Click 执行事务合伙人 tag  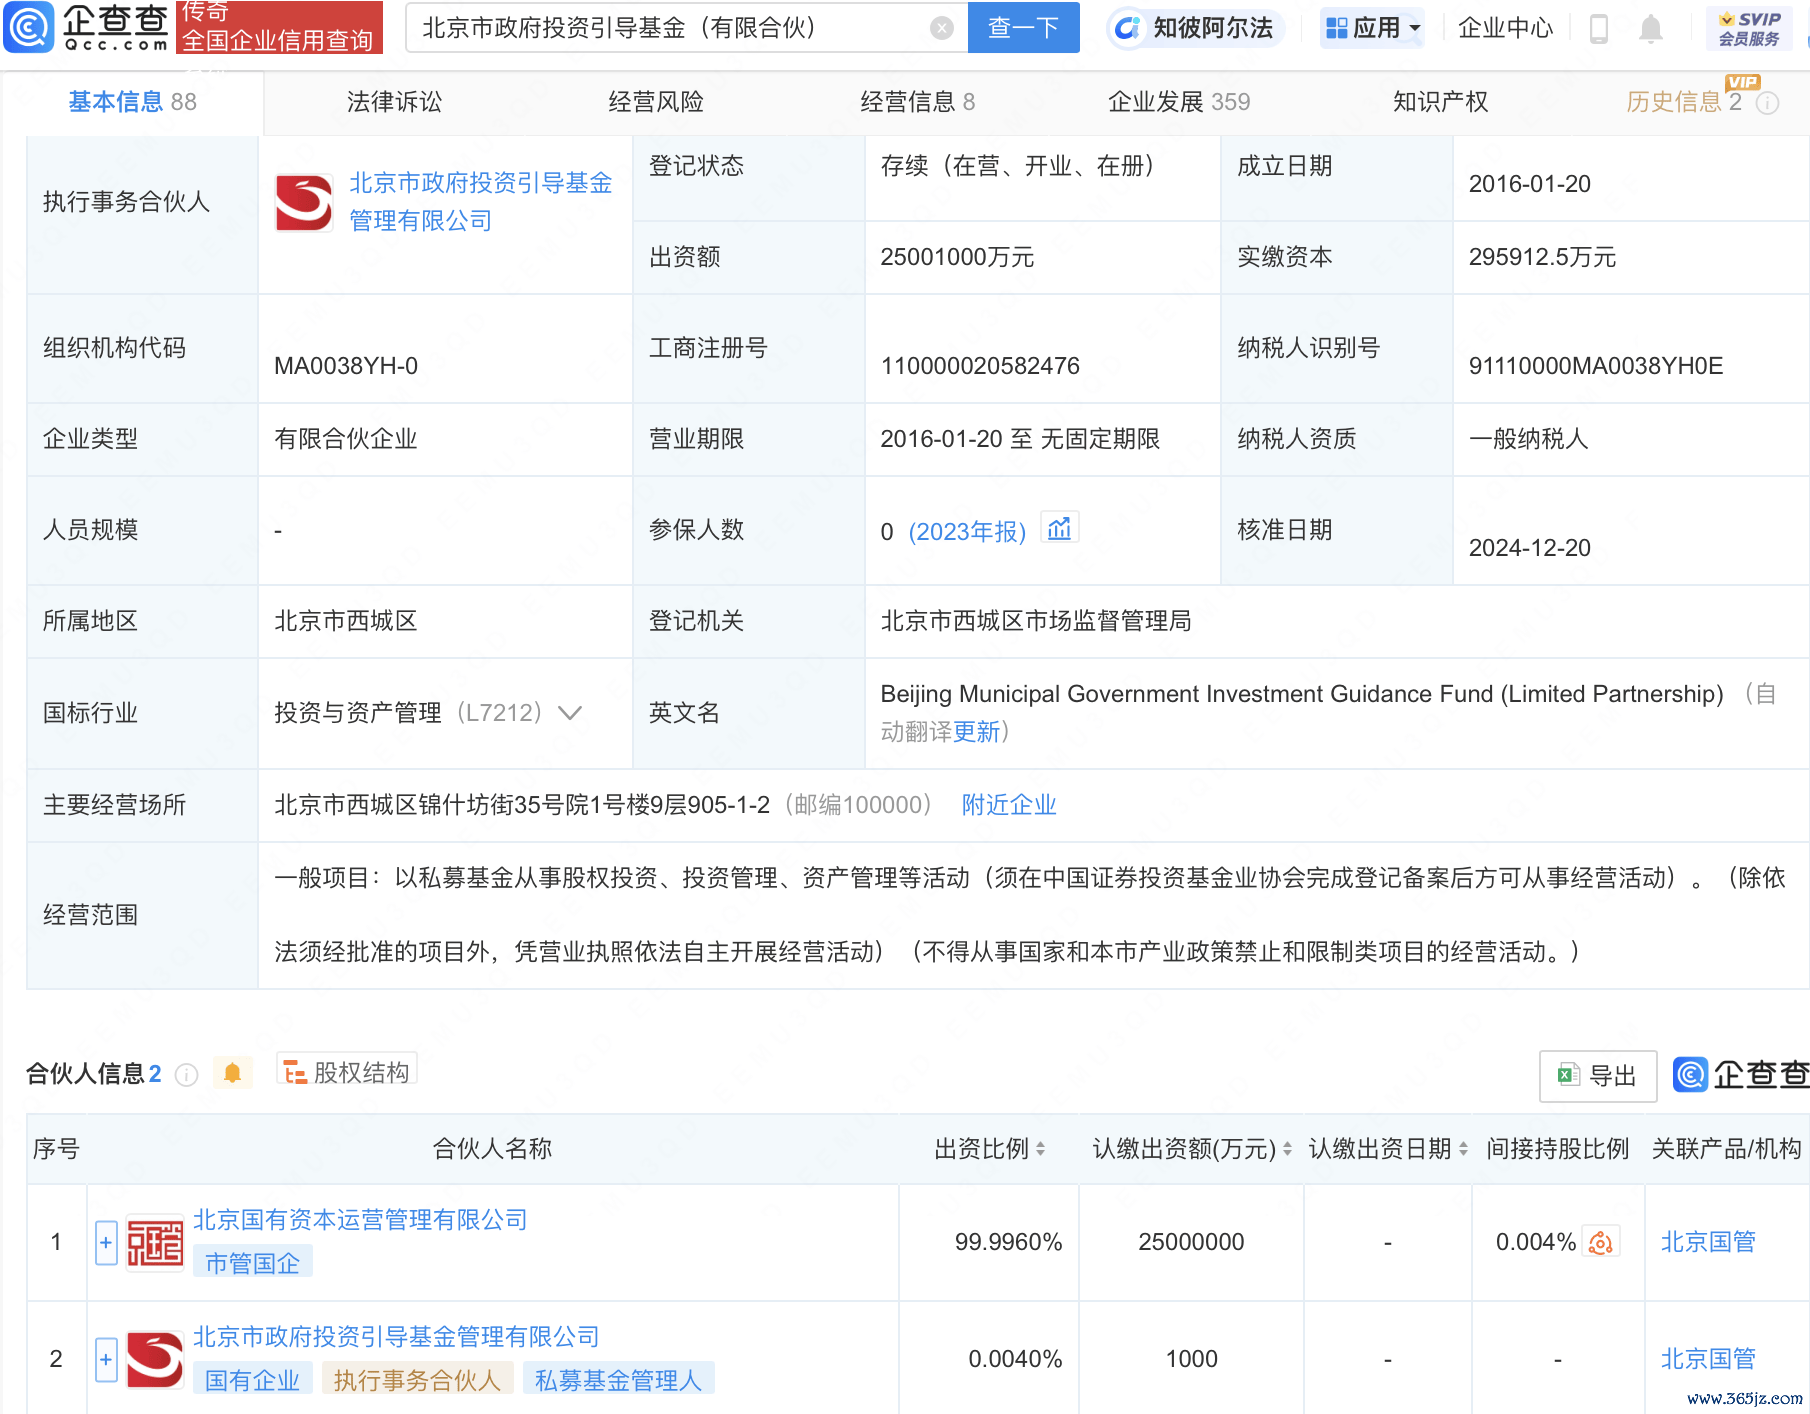coord(416,1380)
